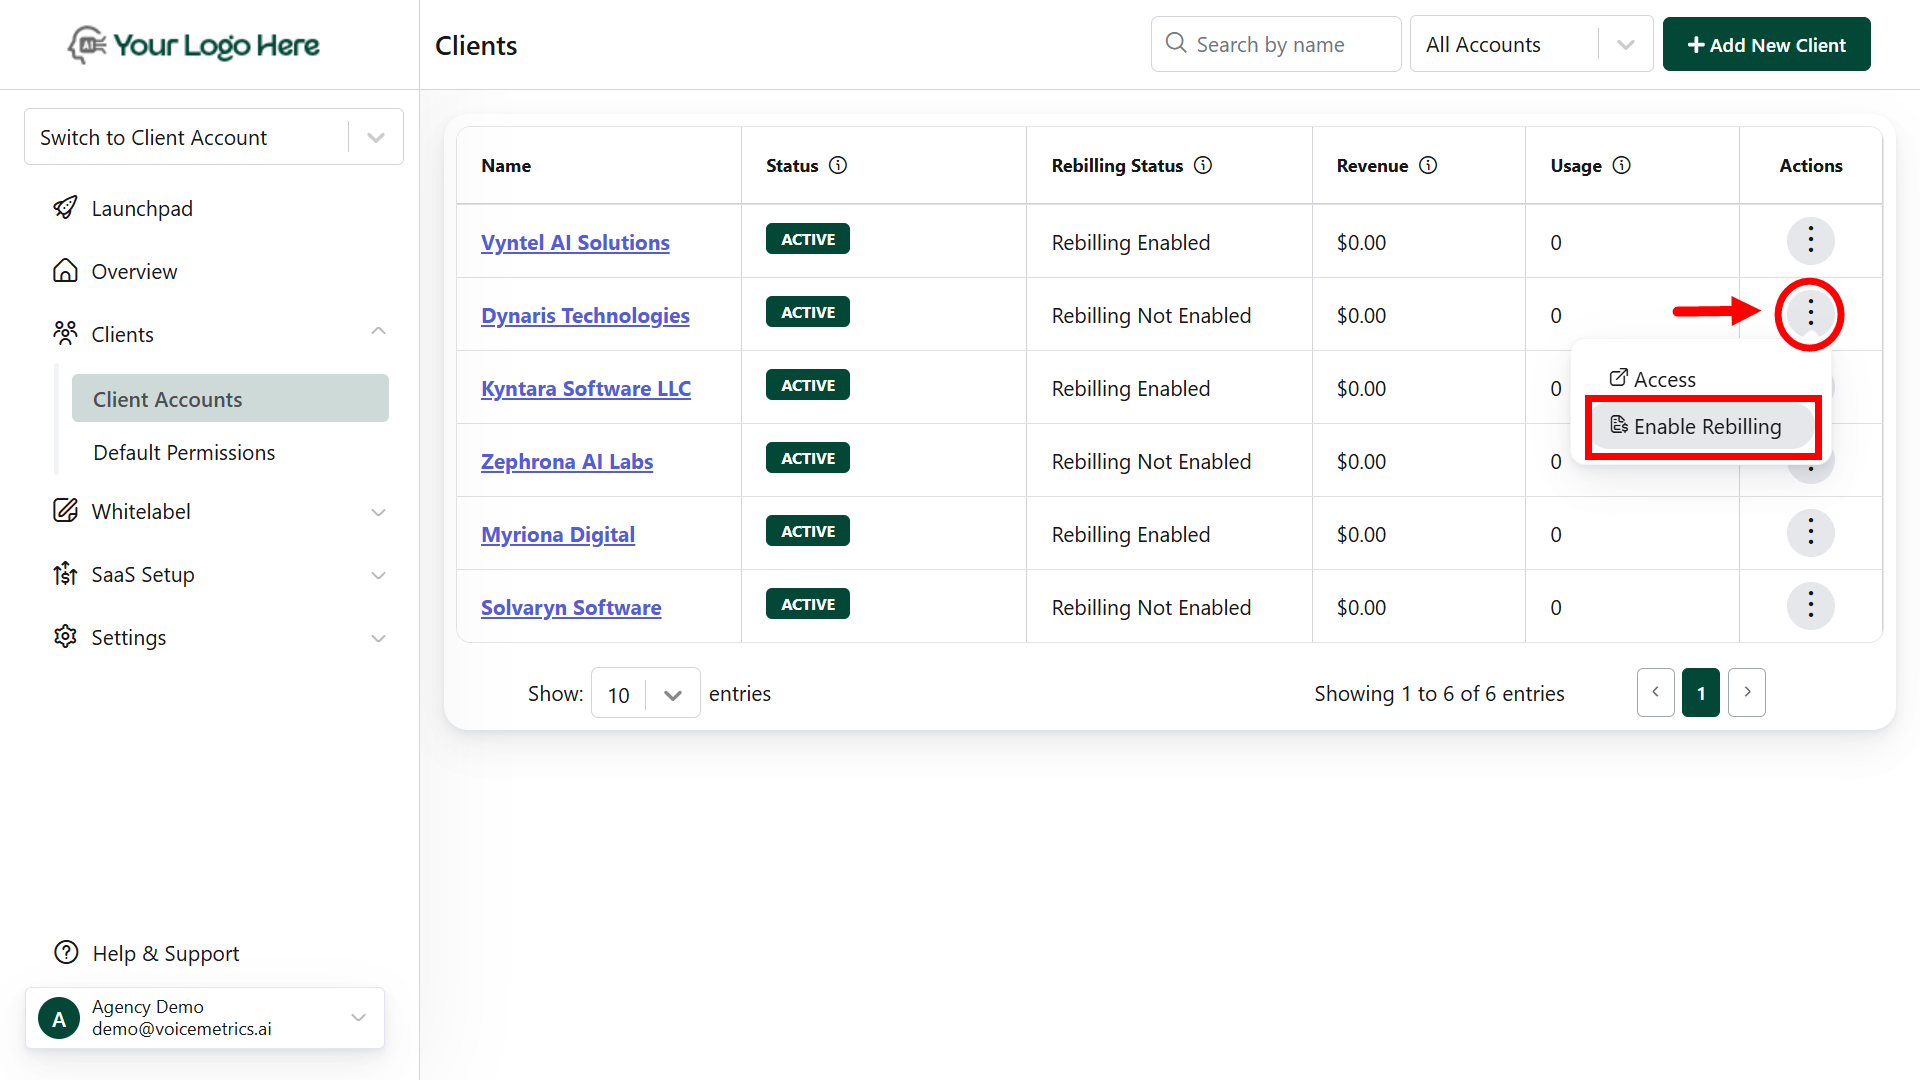The height and width of the screenshot is (1080, 1920).
Task: Open actions menu for Vyntel AI Solutions
Action: (x=1810, y=240)
